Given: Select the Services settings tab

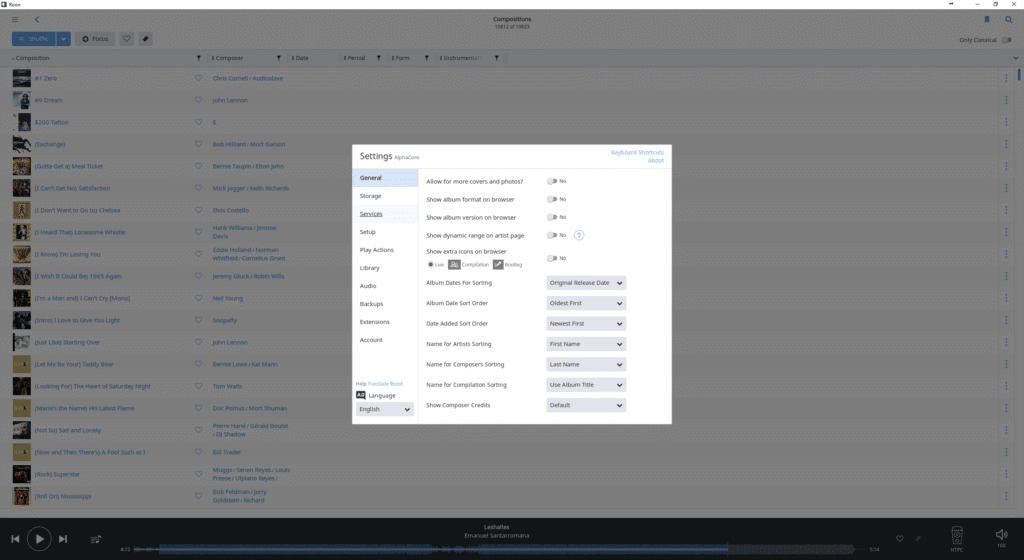Looking at the screenshot, I should pos(385,214).
